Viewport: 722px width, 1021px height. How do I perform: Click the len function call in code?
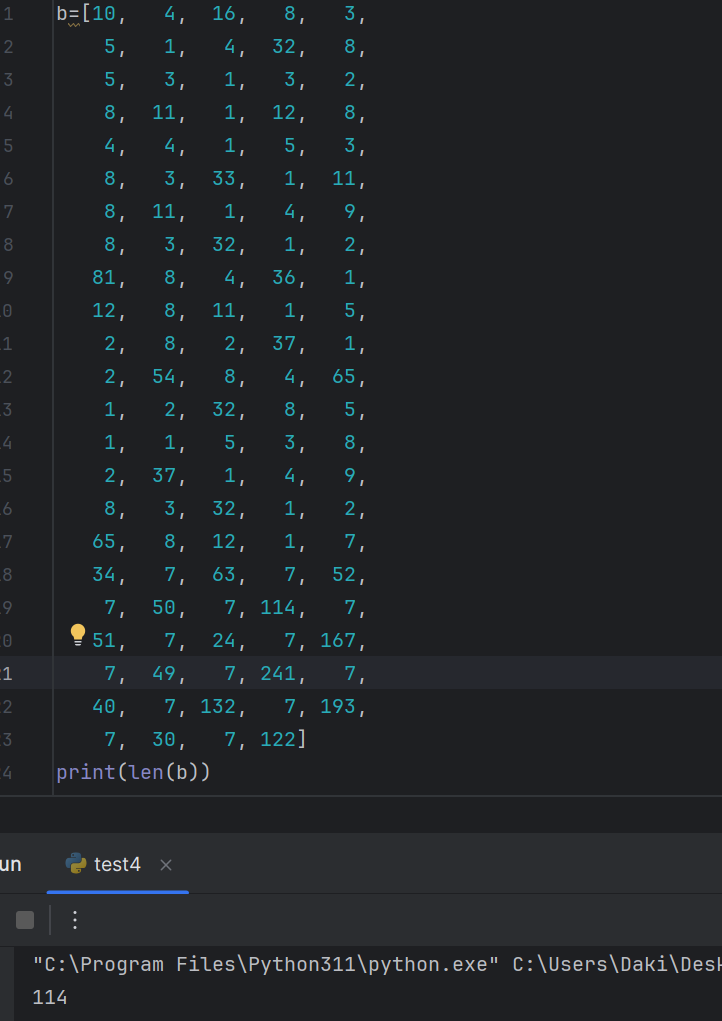pos(146,773)
